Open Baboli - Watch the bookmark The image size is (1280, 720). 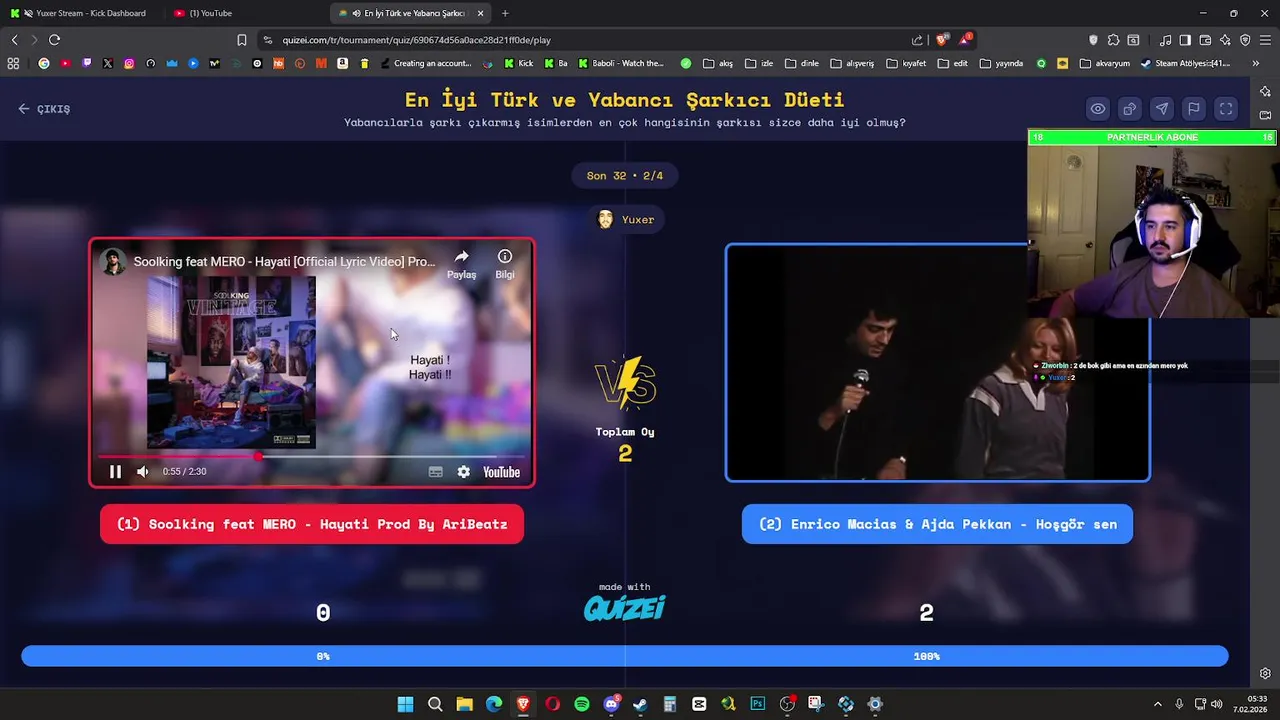(x=621, y=63)
